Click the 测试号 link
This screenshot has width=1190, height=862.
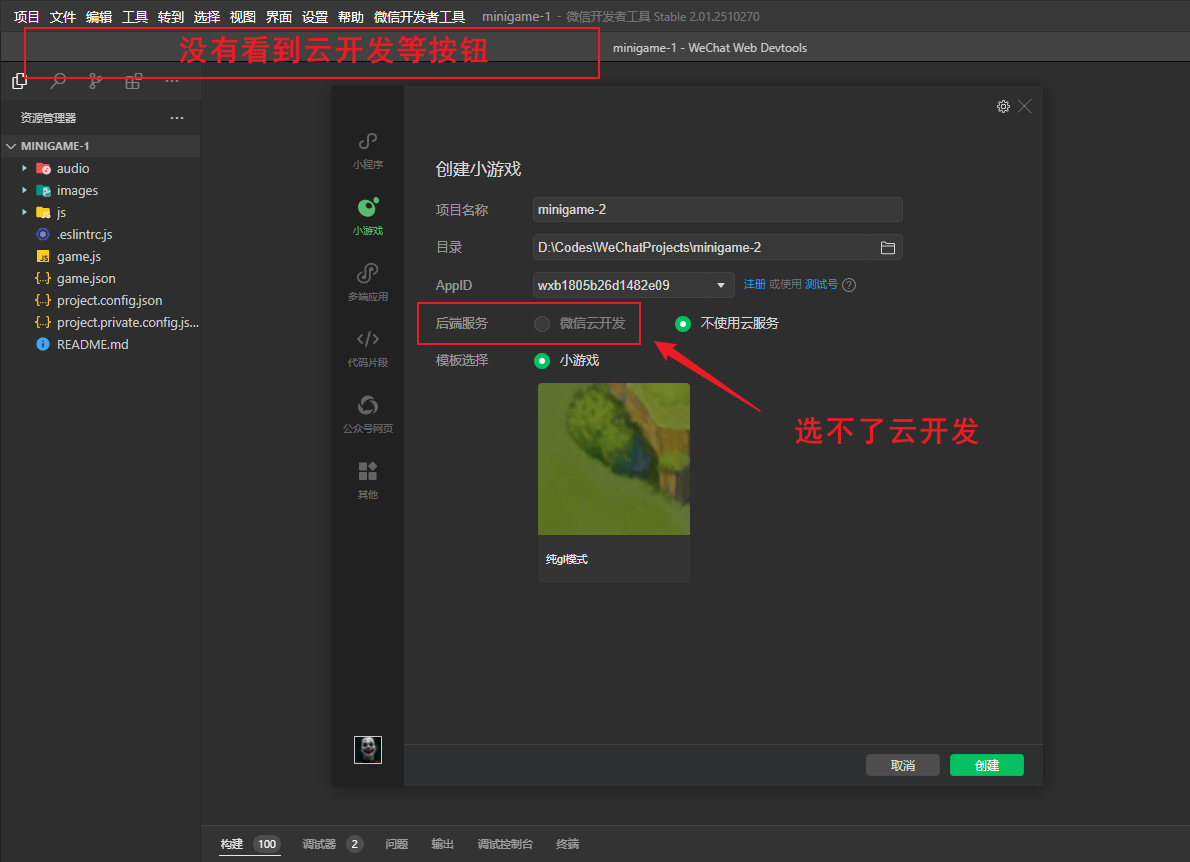[x=821, y=284]
